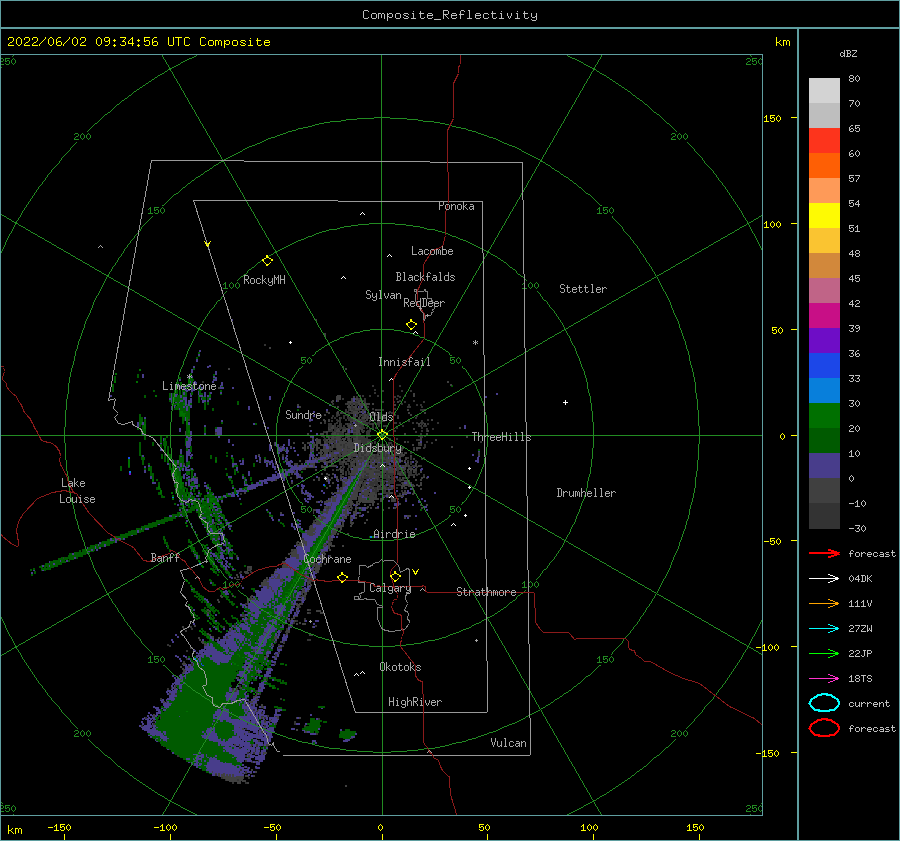Click the Calgary city label

point(390,588)
